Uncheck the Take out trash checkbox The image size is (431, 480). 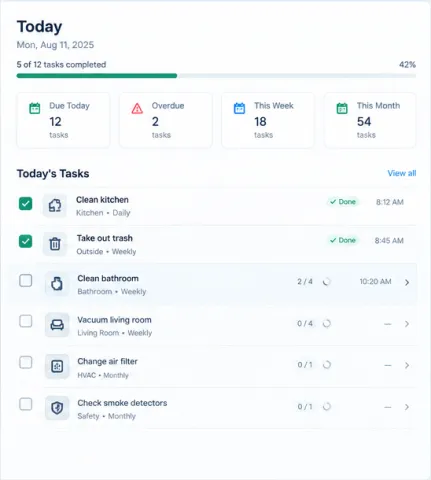[x=26, y=241]
